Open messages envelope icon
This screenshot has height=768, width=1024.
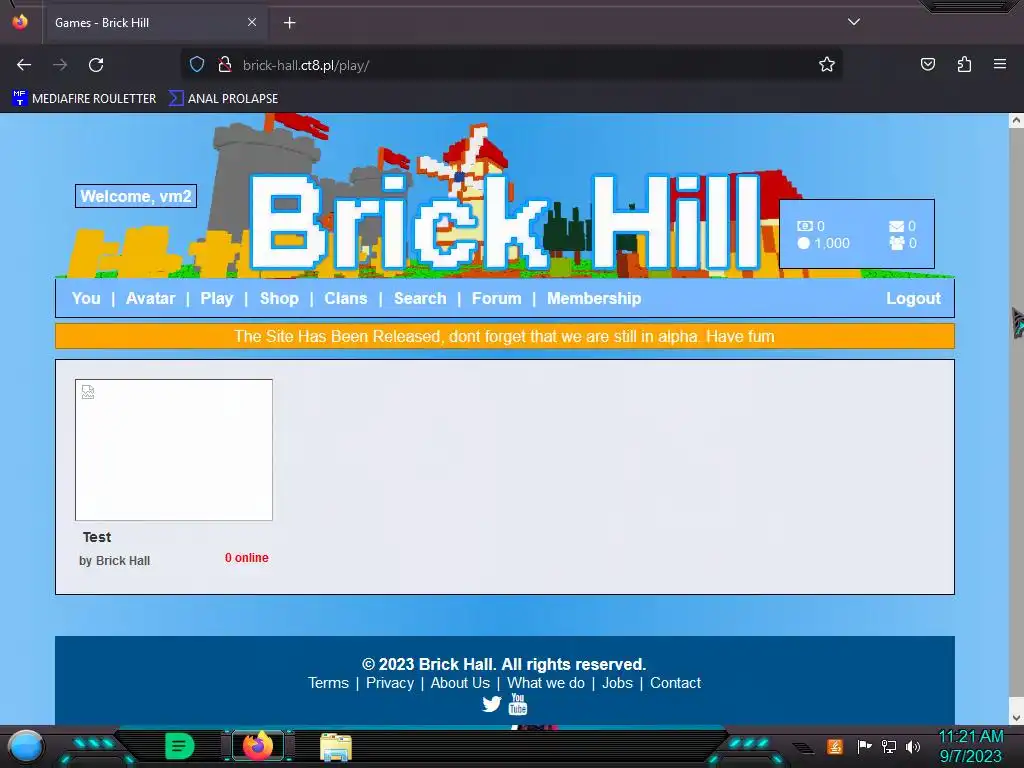click(896, 227)
